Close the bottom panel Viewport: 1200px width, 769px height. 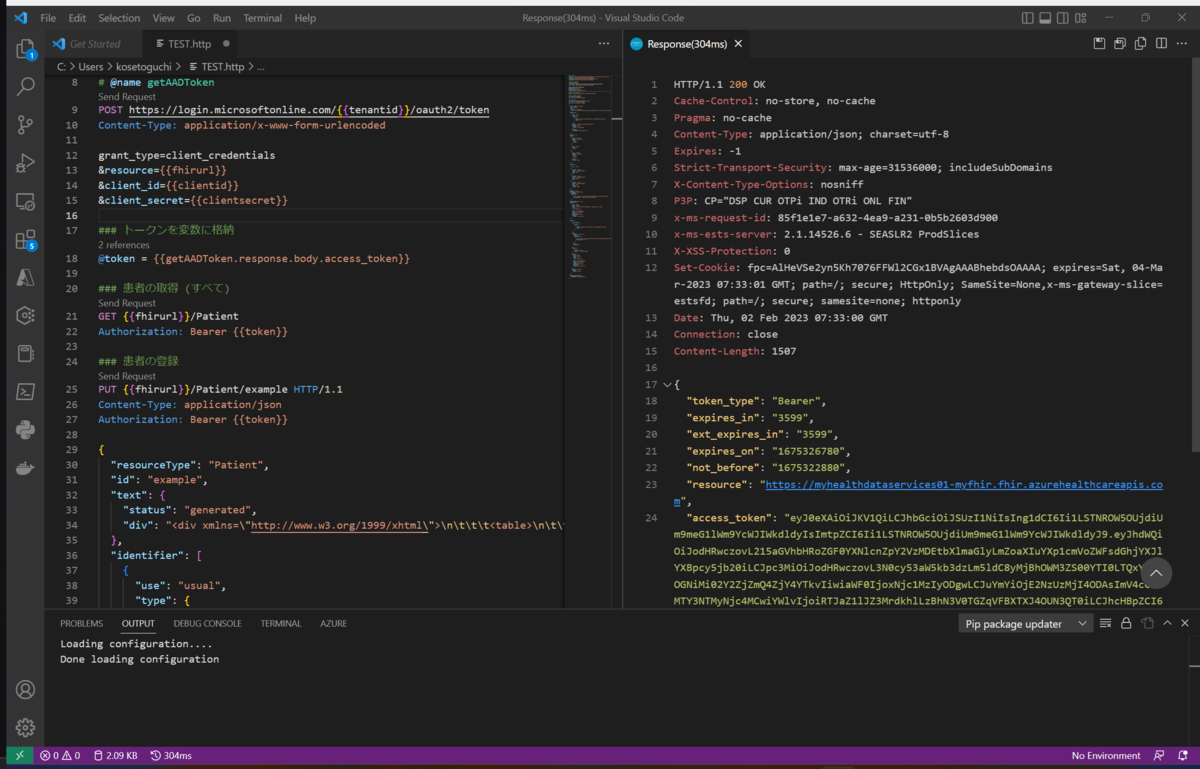click(1185, 623)
